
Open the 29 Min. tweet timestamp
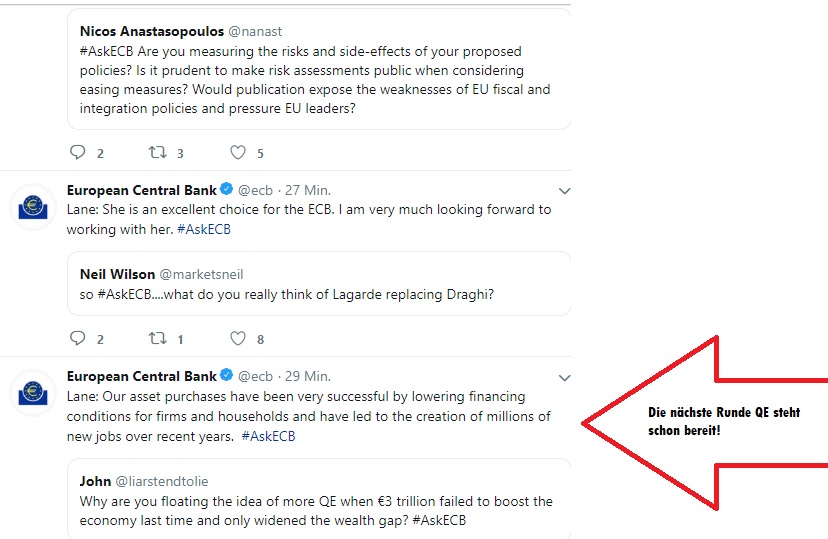[x=306, y=377]
